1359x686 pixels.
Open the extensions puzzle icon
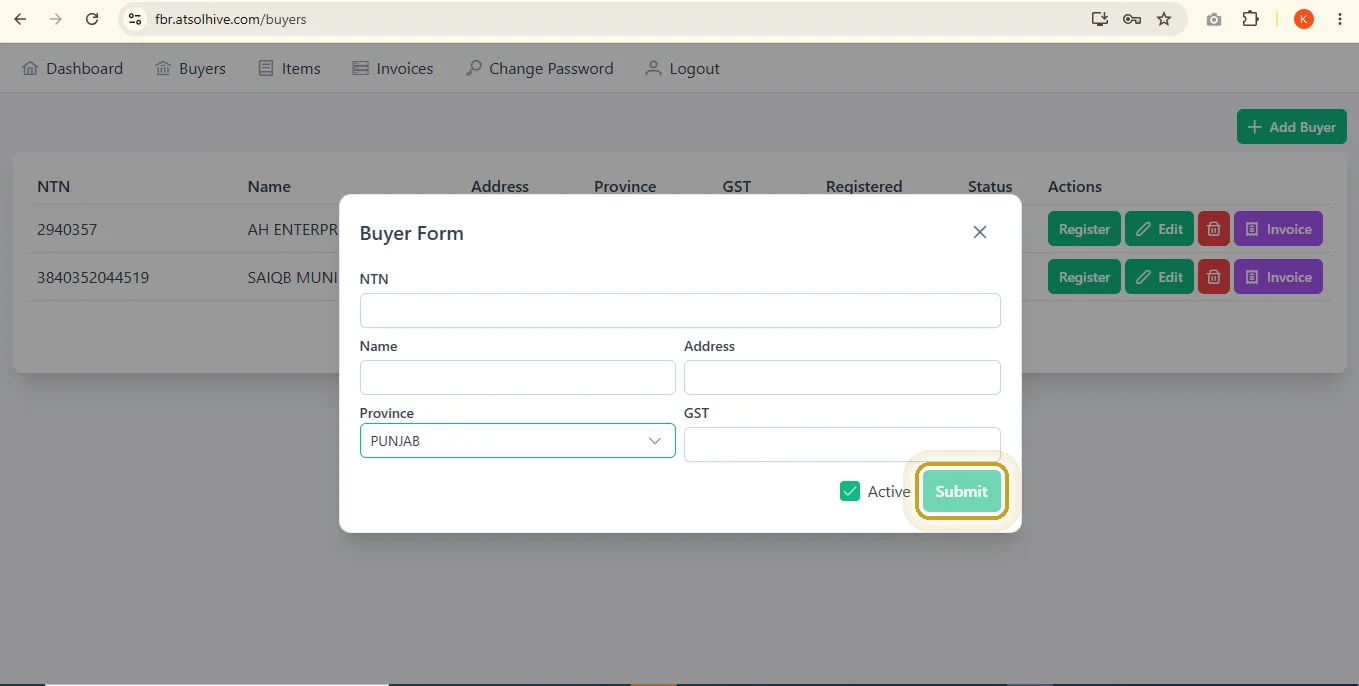[1251, 19]
